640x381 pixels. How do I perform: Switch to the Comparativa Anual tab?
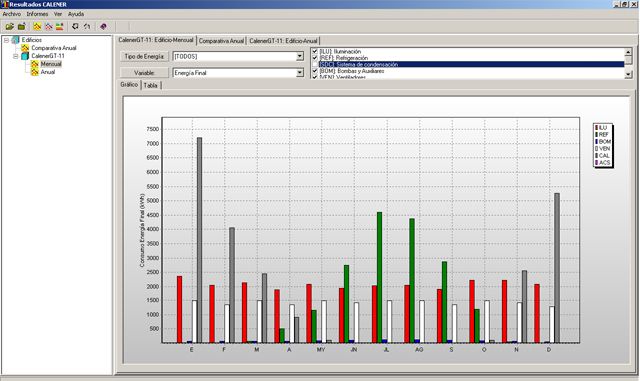(x=221, y=41)
